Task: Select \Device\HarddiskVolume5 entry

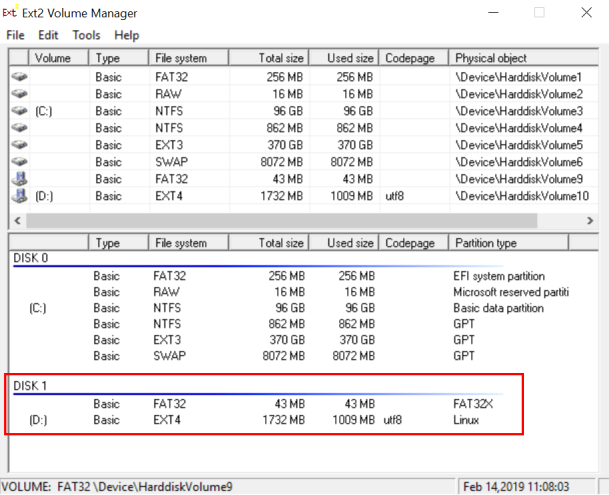Action: click(519, 145)
